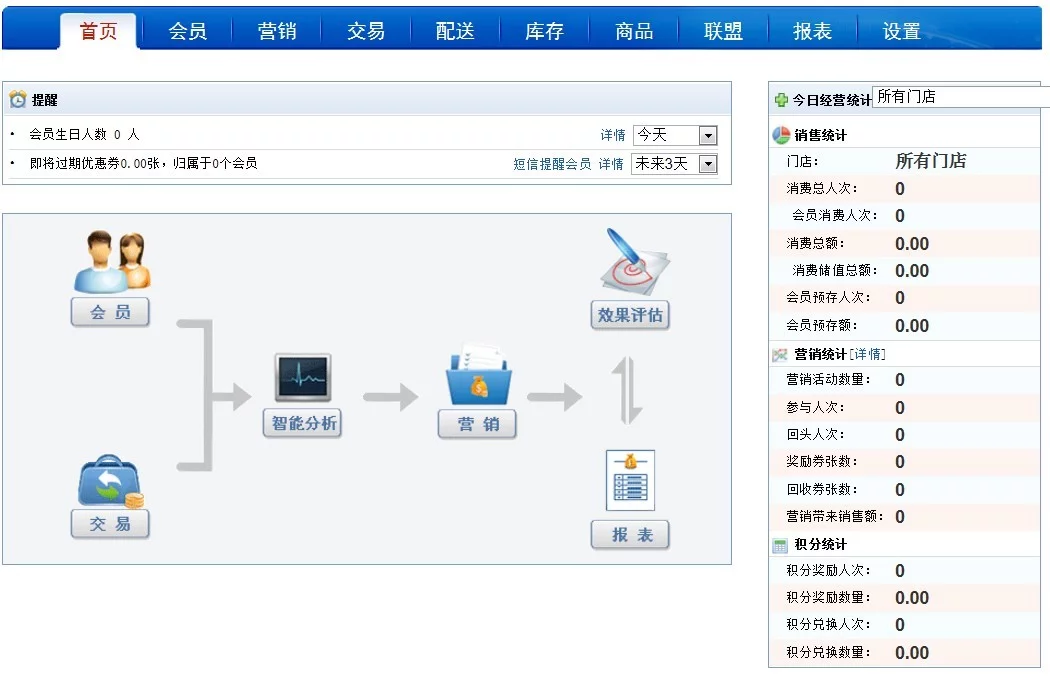Click the 积分统计 calculator icon

(780, 545)
